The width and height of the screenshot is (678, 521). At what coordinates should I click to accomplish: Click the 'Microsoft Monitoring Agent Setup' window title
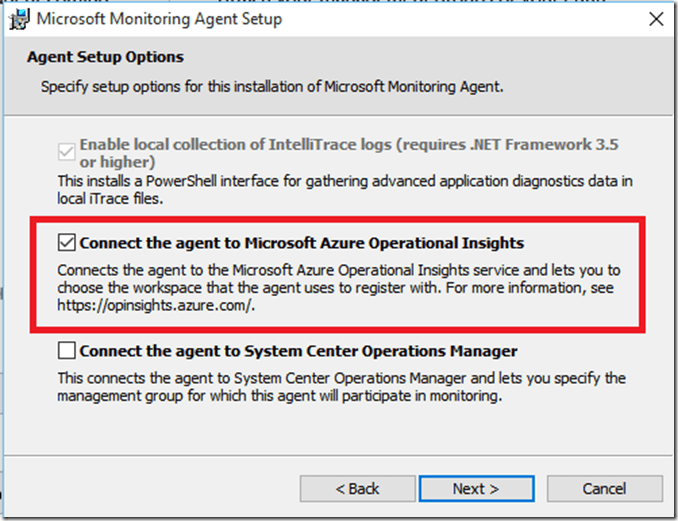160,19
